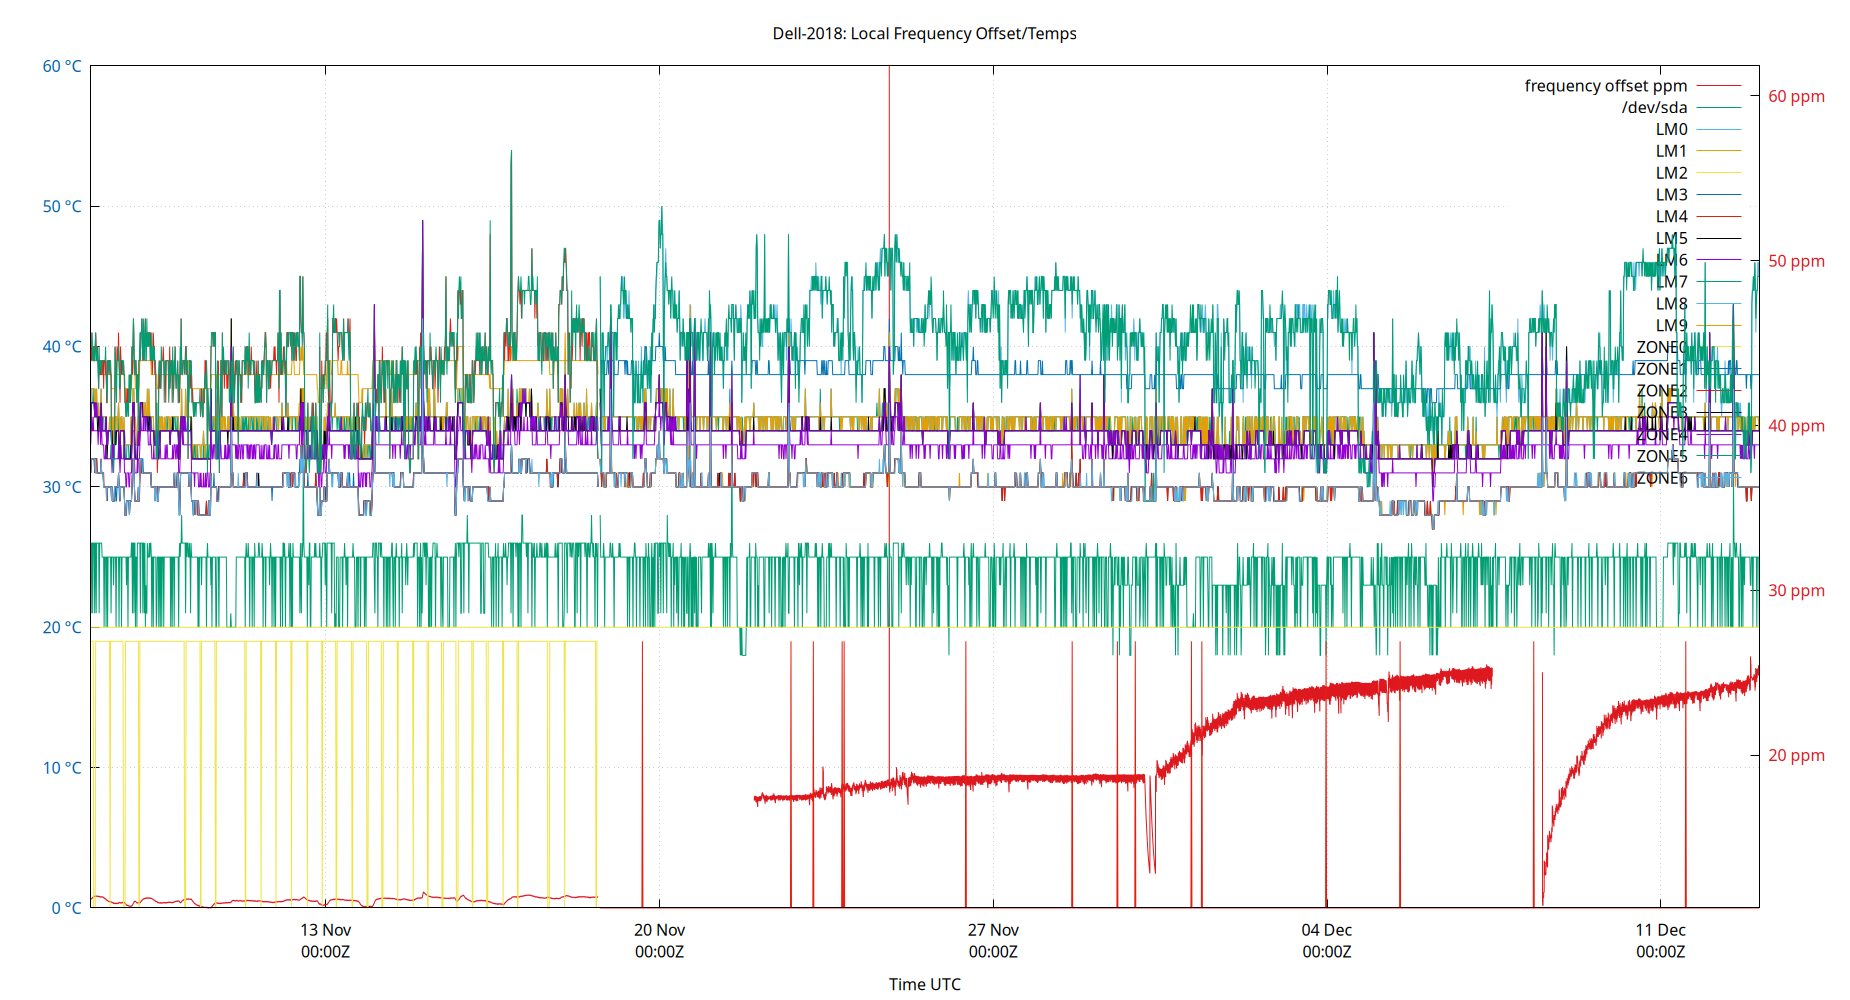Toggle the /dev/sda temperature series
Image resolution: width=1850 pixels, height=1000 pixels.
coord(1653,107)
